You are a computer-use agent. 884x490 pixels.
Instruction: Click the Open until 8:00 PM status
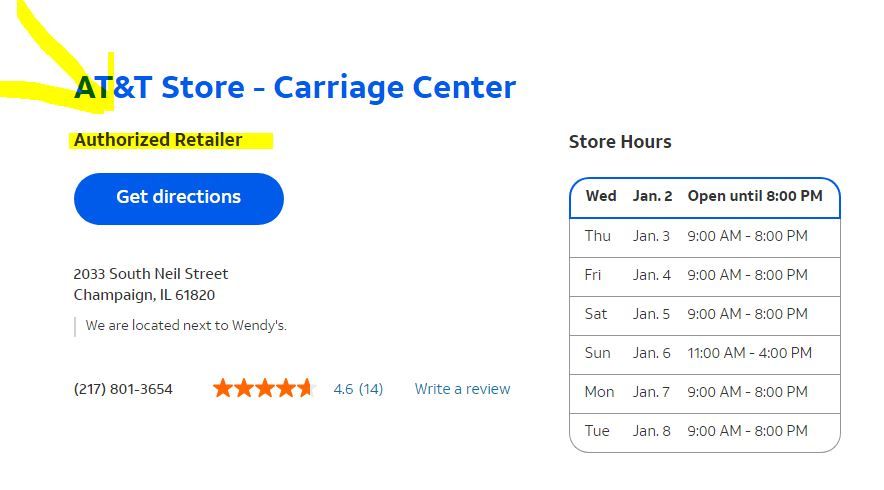pyautogui.click(x=755, y=196)
